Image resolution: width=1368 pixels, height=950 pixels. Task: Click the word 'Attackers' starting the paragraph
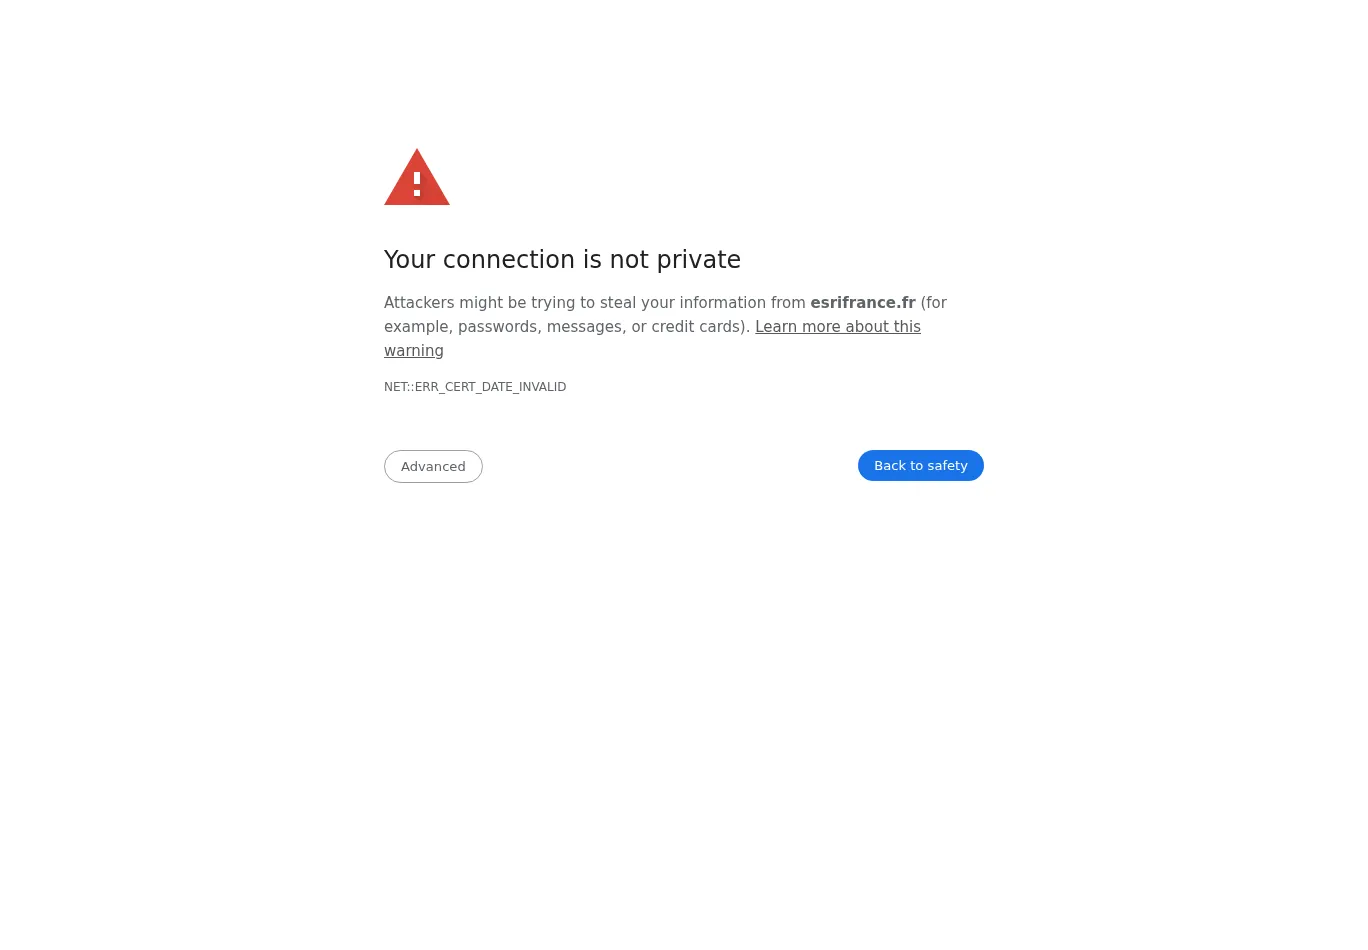click(x=419, y=303)
